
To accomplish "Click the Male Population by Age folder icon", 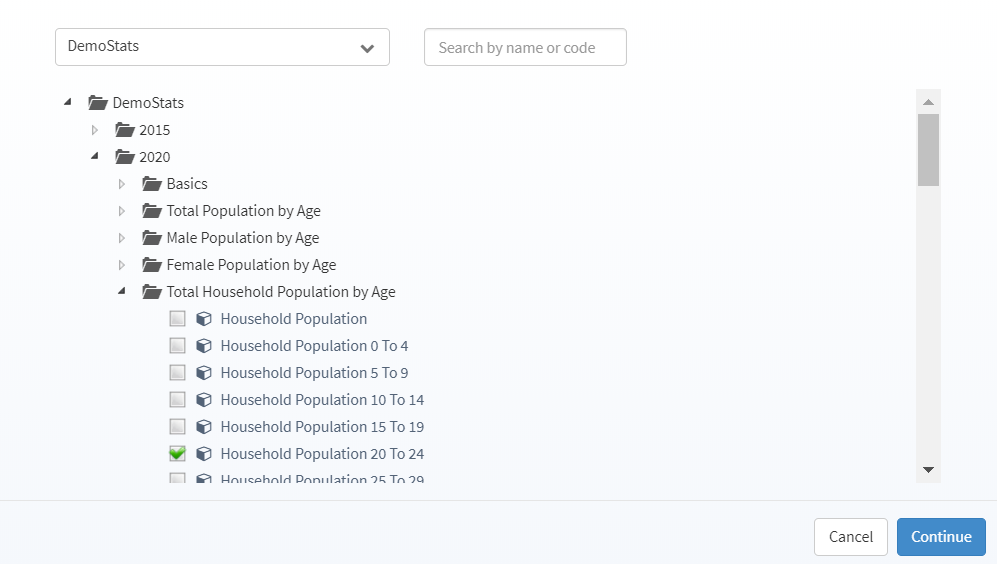I will [152, 238].
